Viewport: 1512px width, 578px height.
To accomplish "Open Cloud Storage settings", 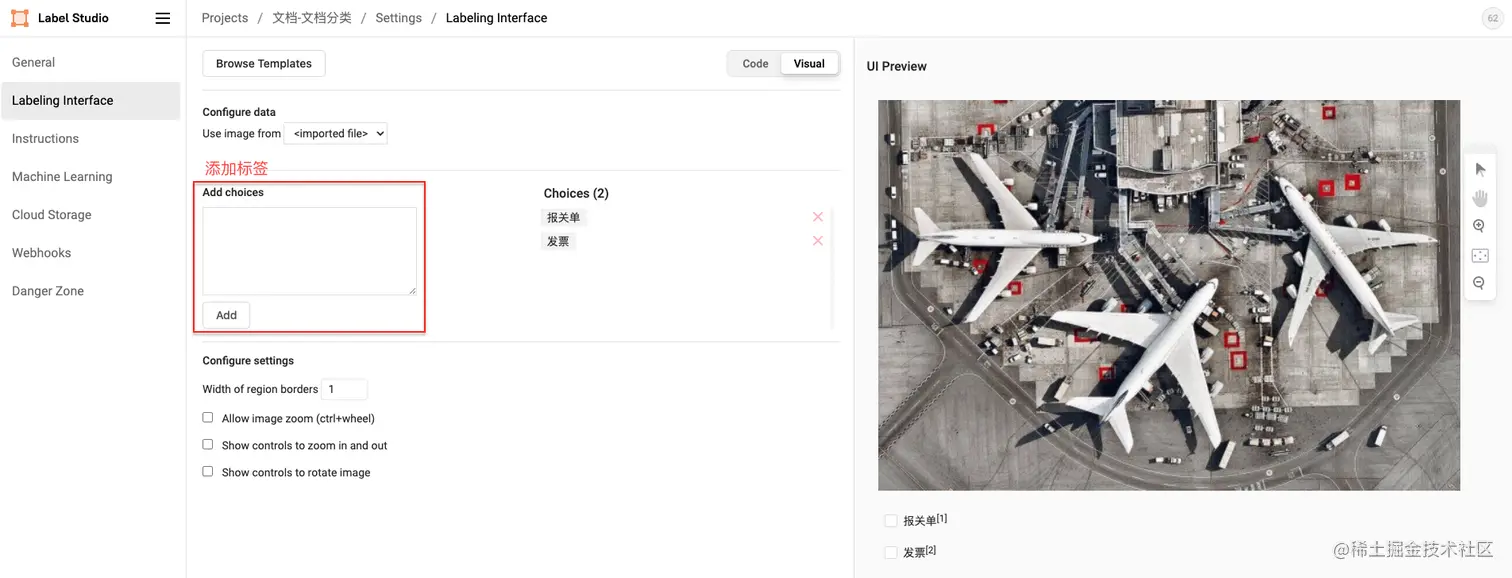I will tap(51, 214).
